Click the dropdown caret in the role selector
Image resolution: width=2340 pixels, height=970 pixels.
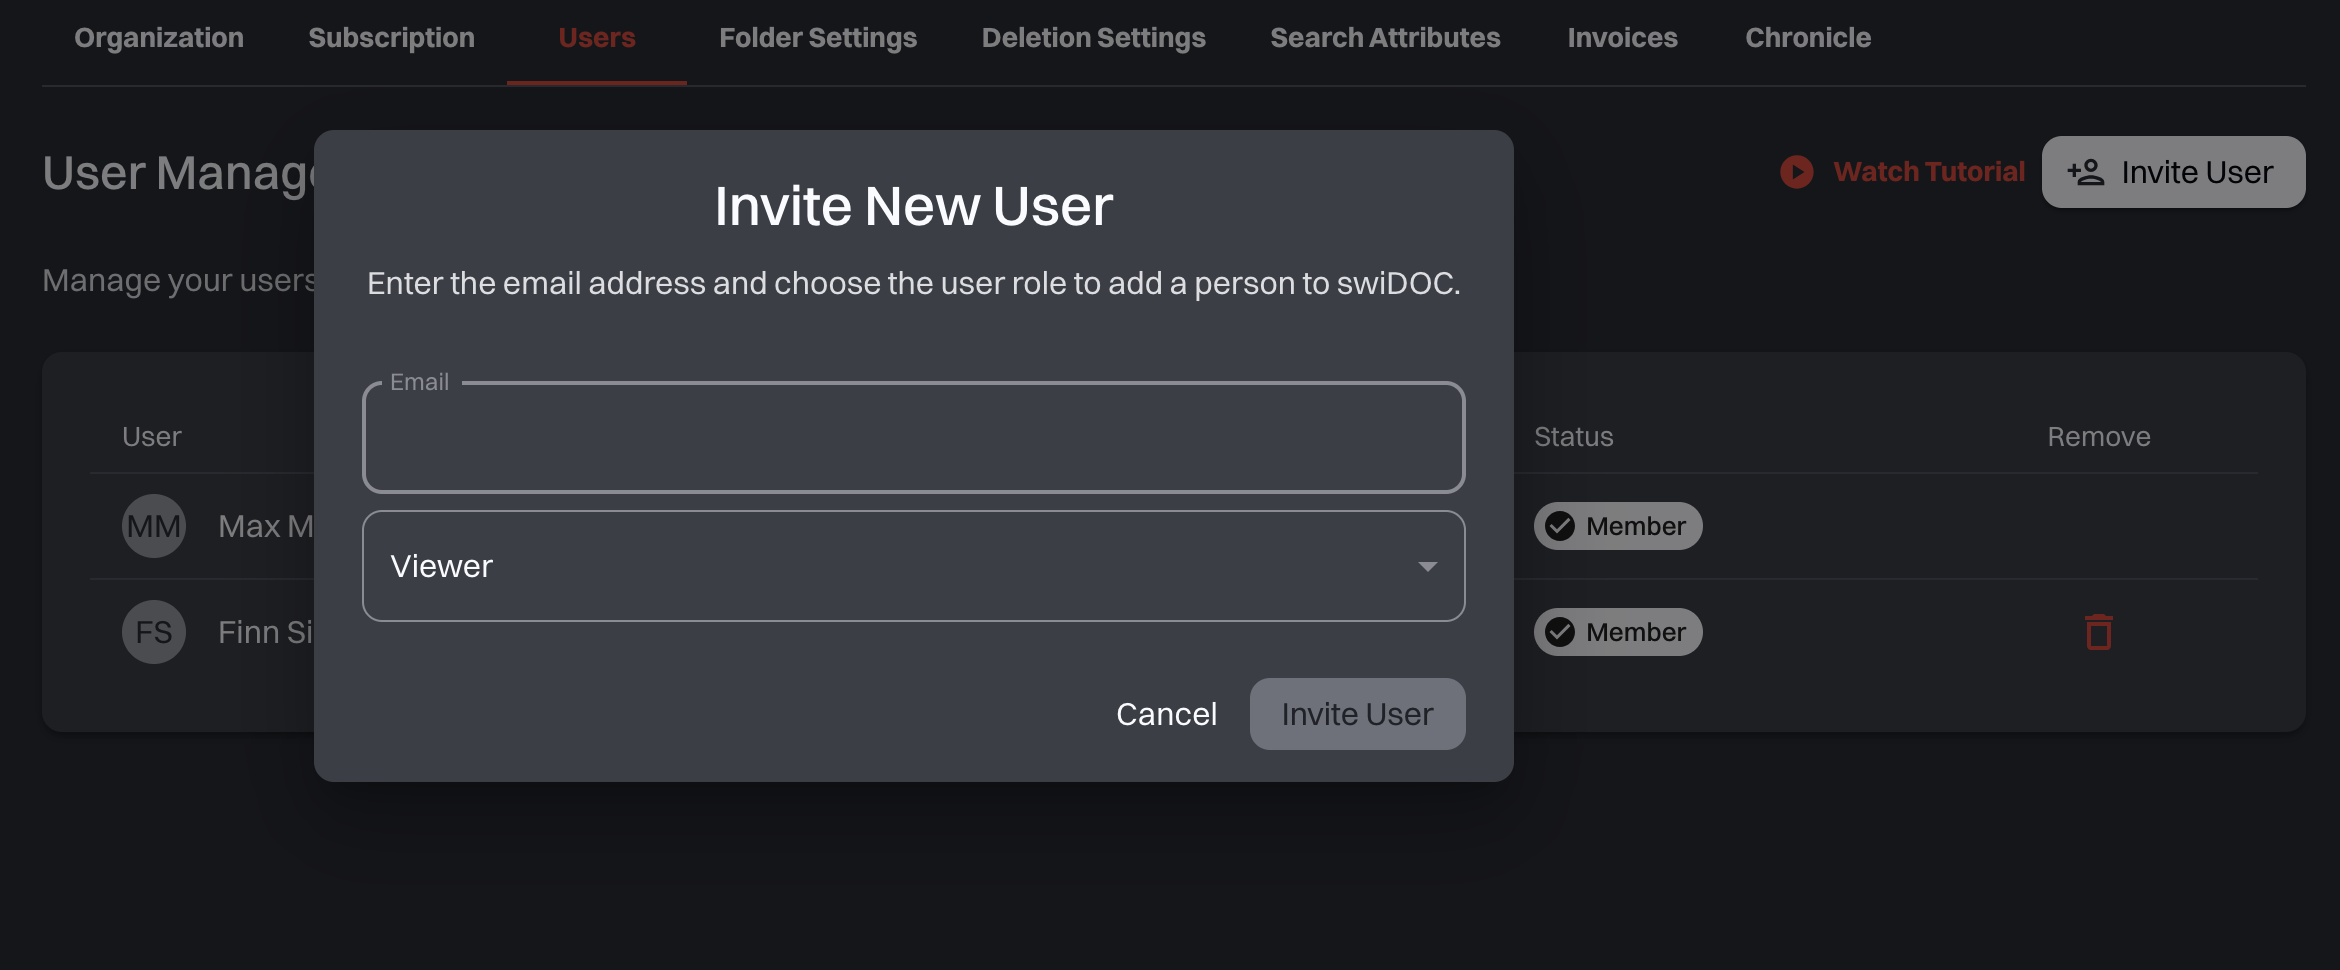pyautogui.click(x=1427, y=567)
